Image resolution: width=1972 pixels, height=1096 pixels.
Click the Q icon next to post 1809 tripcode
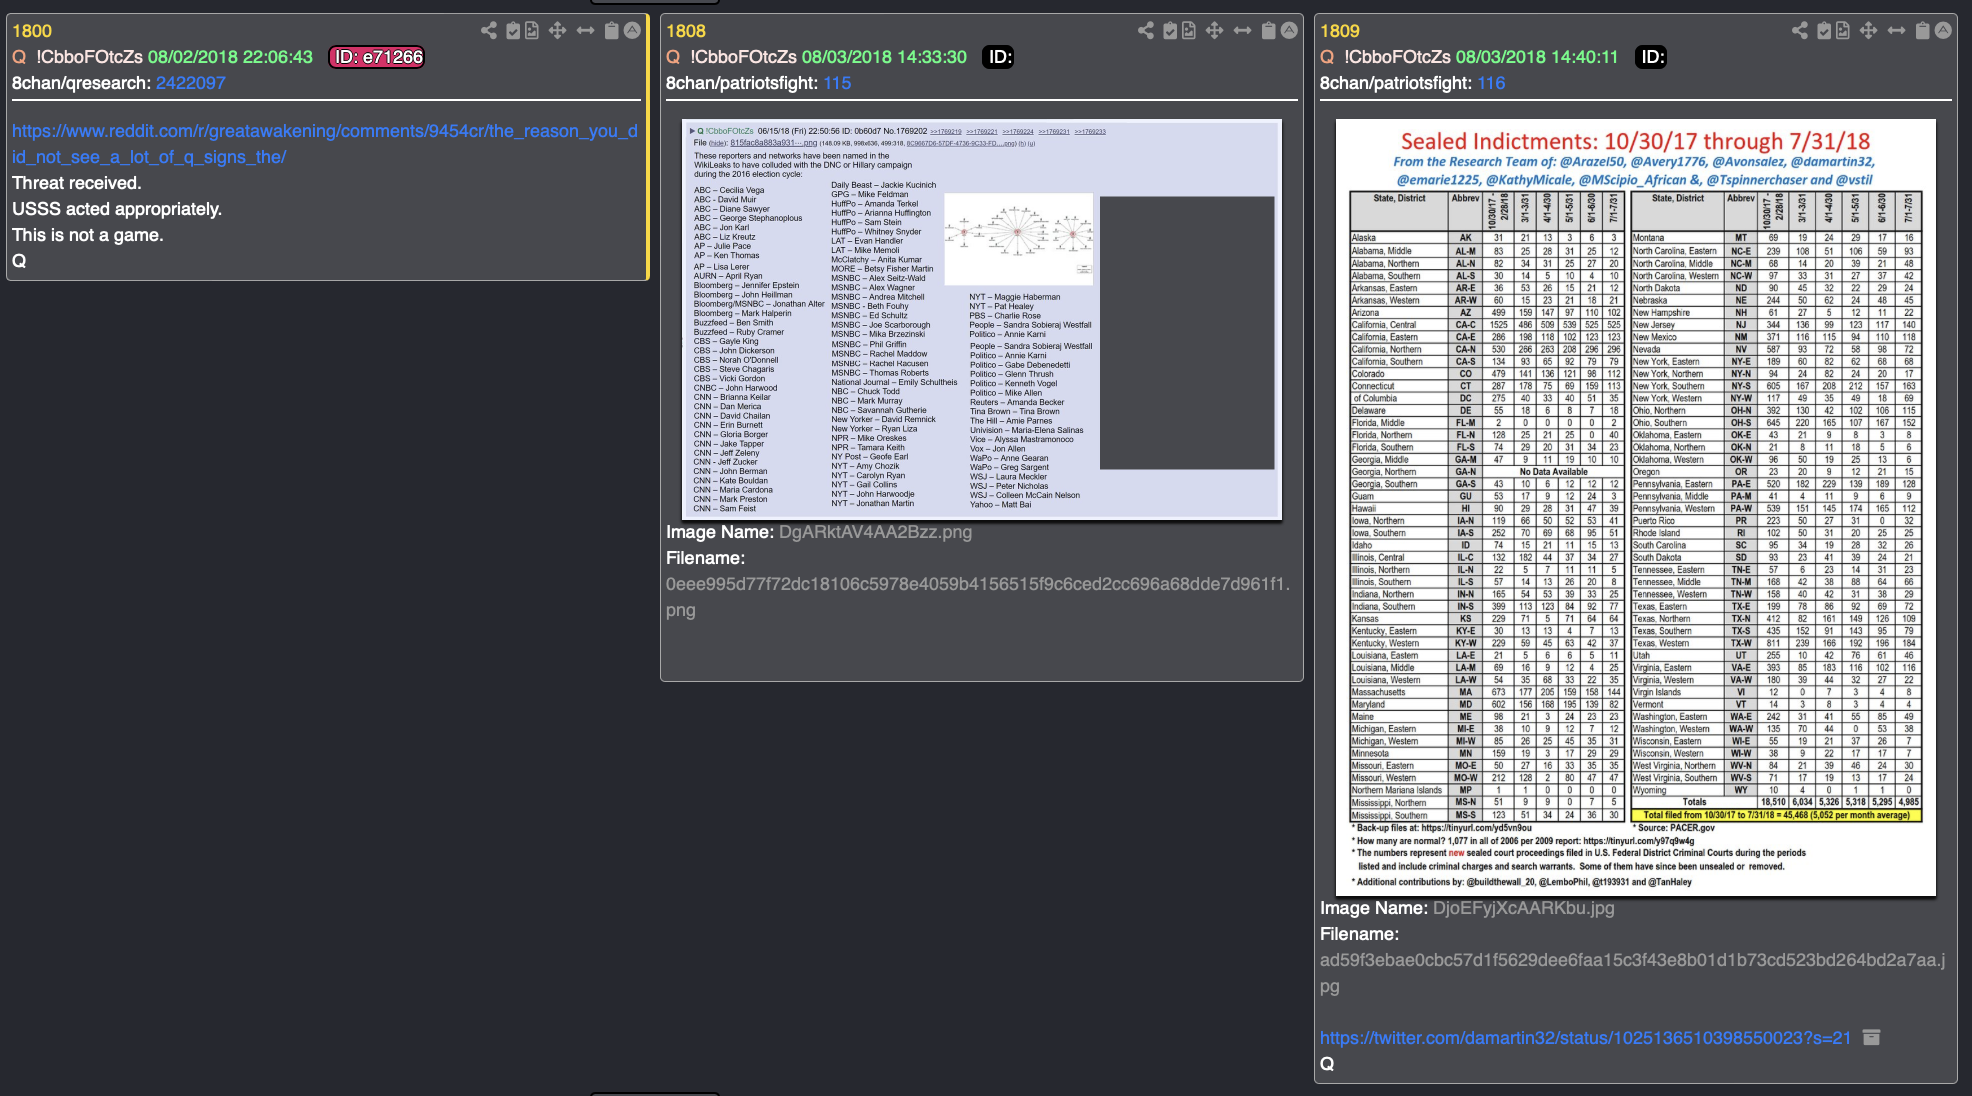coord(1327,57)
